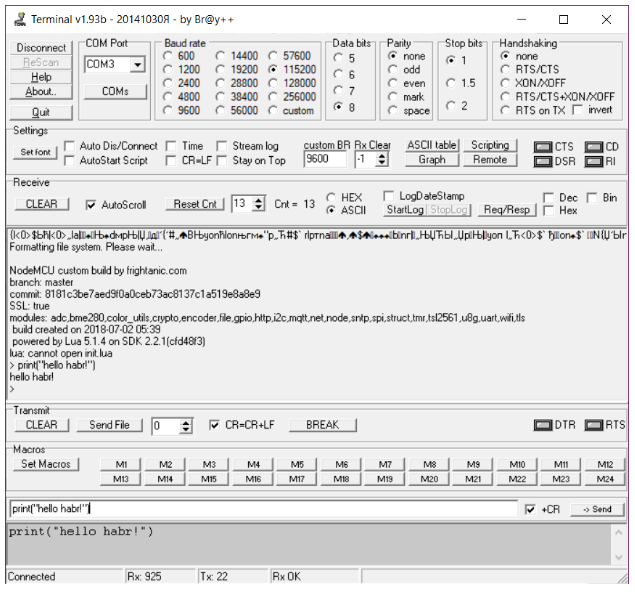Click the COMs button

coord(115,92)
